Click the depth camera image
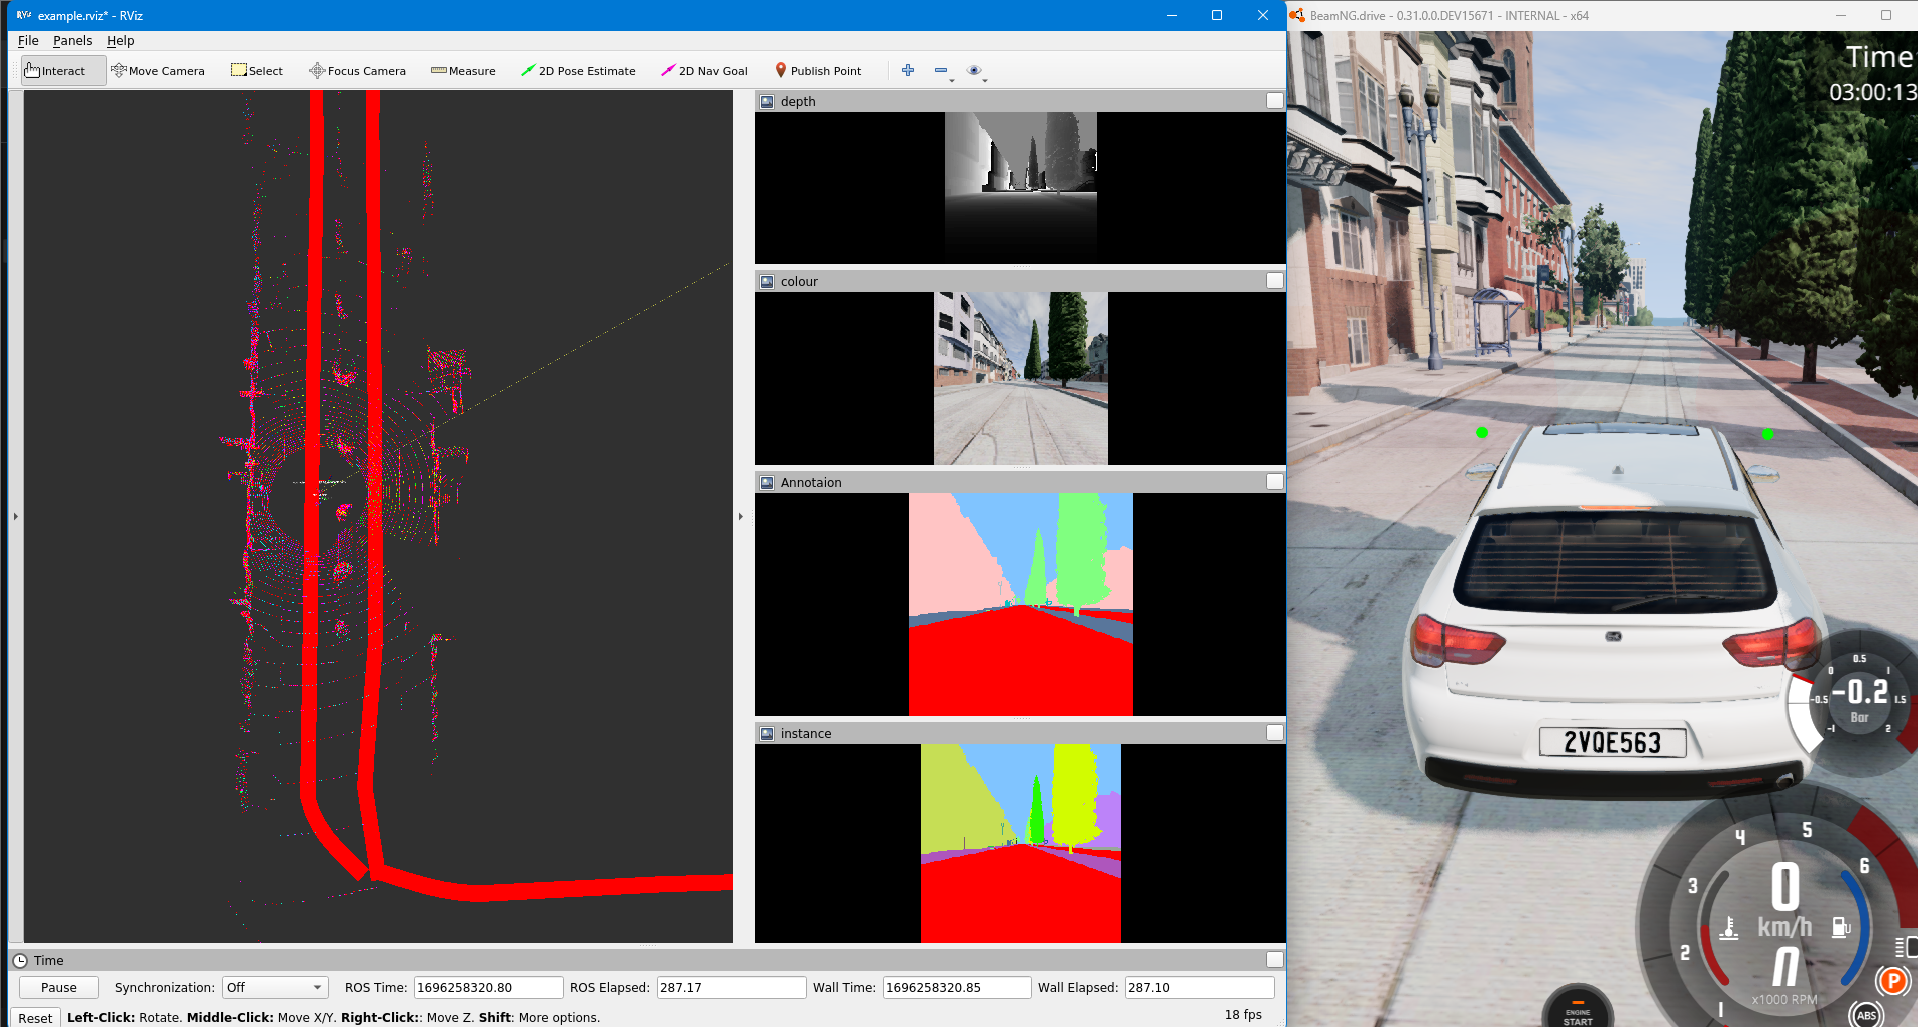This screenshot has width=1918, height=1027. pos(1021,187)
